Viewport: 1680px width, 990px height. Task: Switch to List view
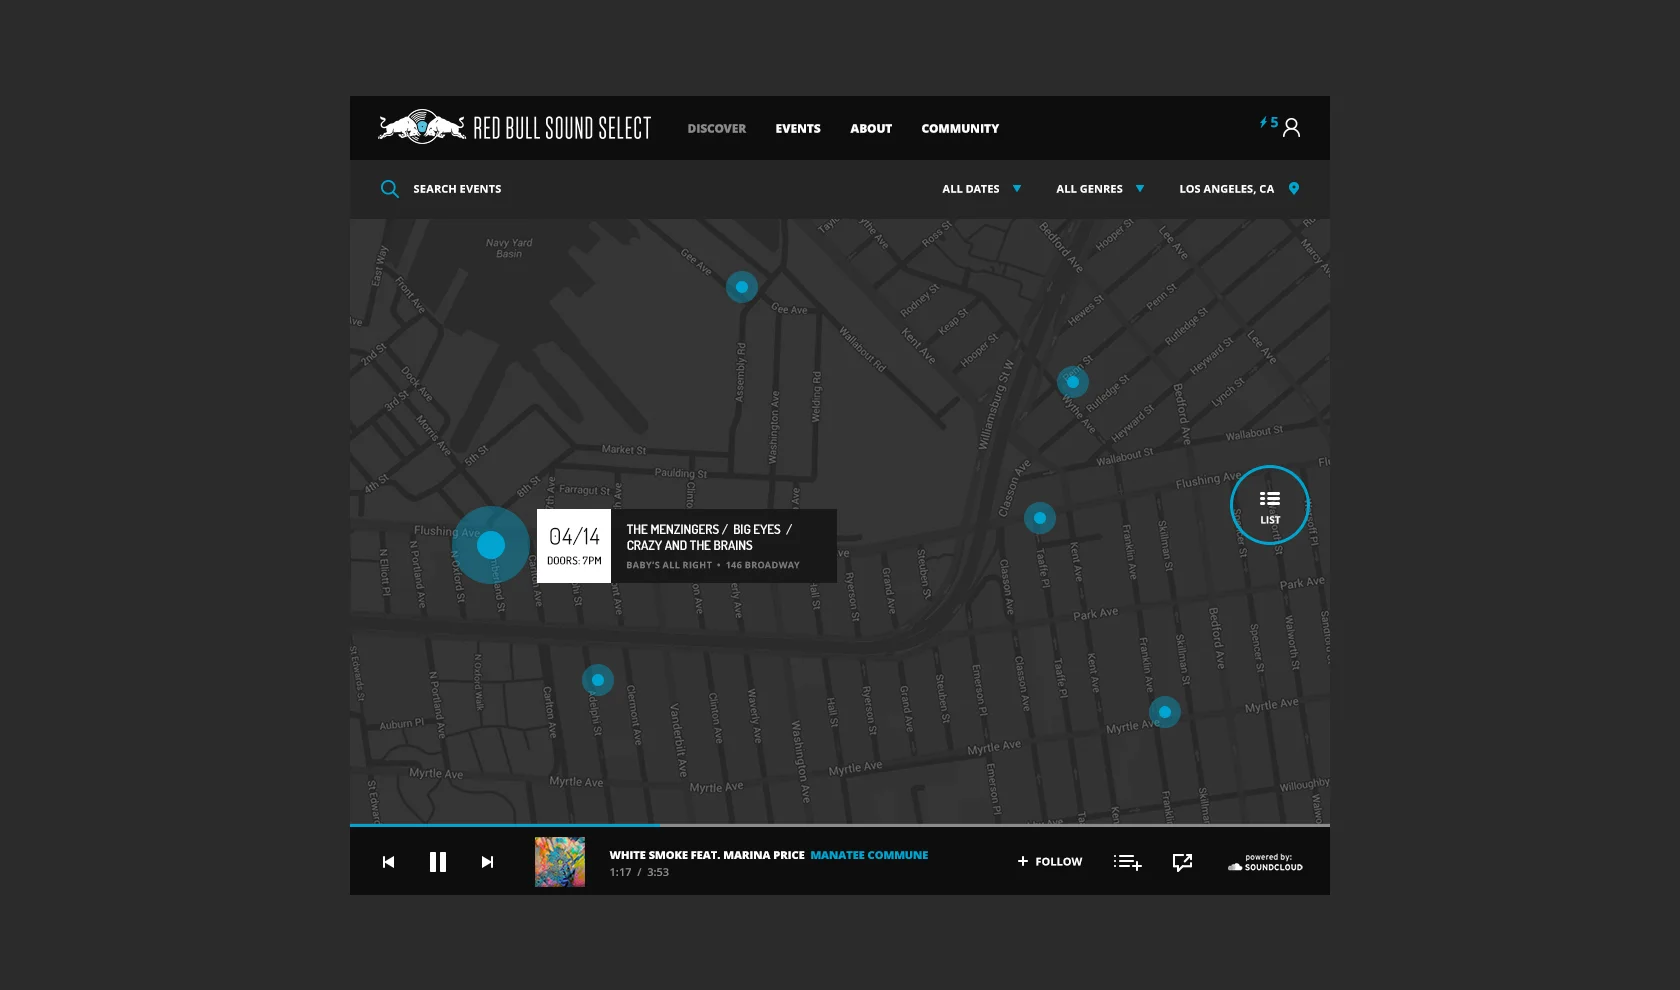pyautogui.click(x=1270, y=505)
